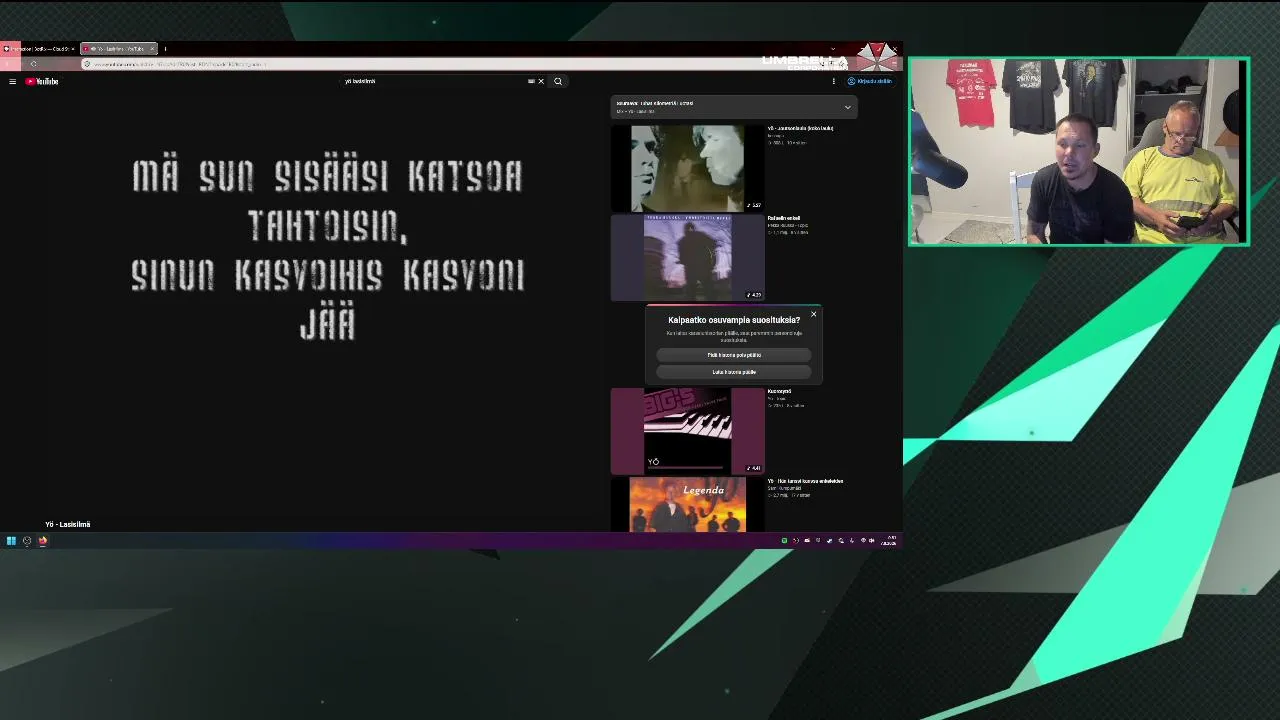
Task: Reload the page with the refresh button
Action: click(x=33, y=64)
